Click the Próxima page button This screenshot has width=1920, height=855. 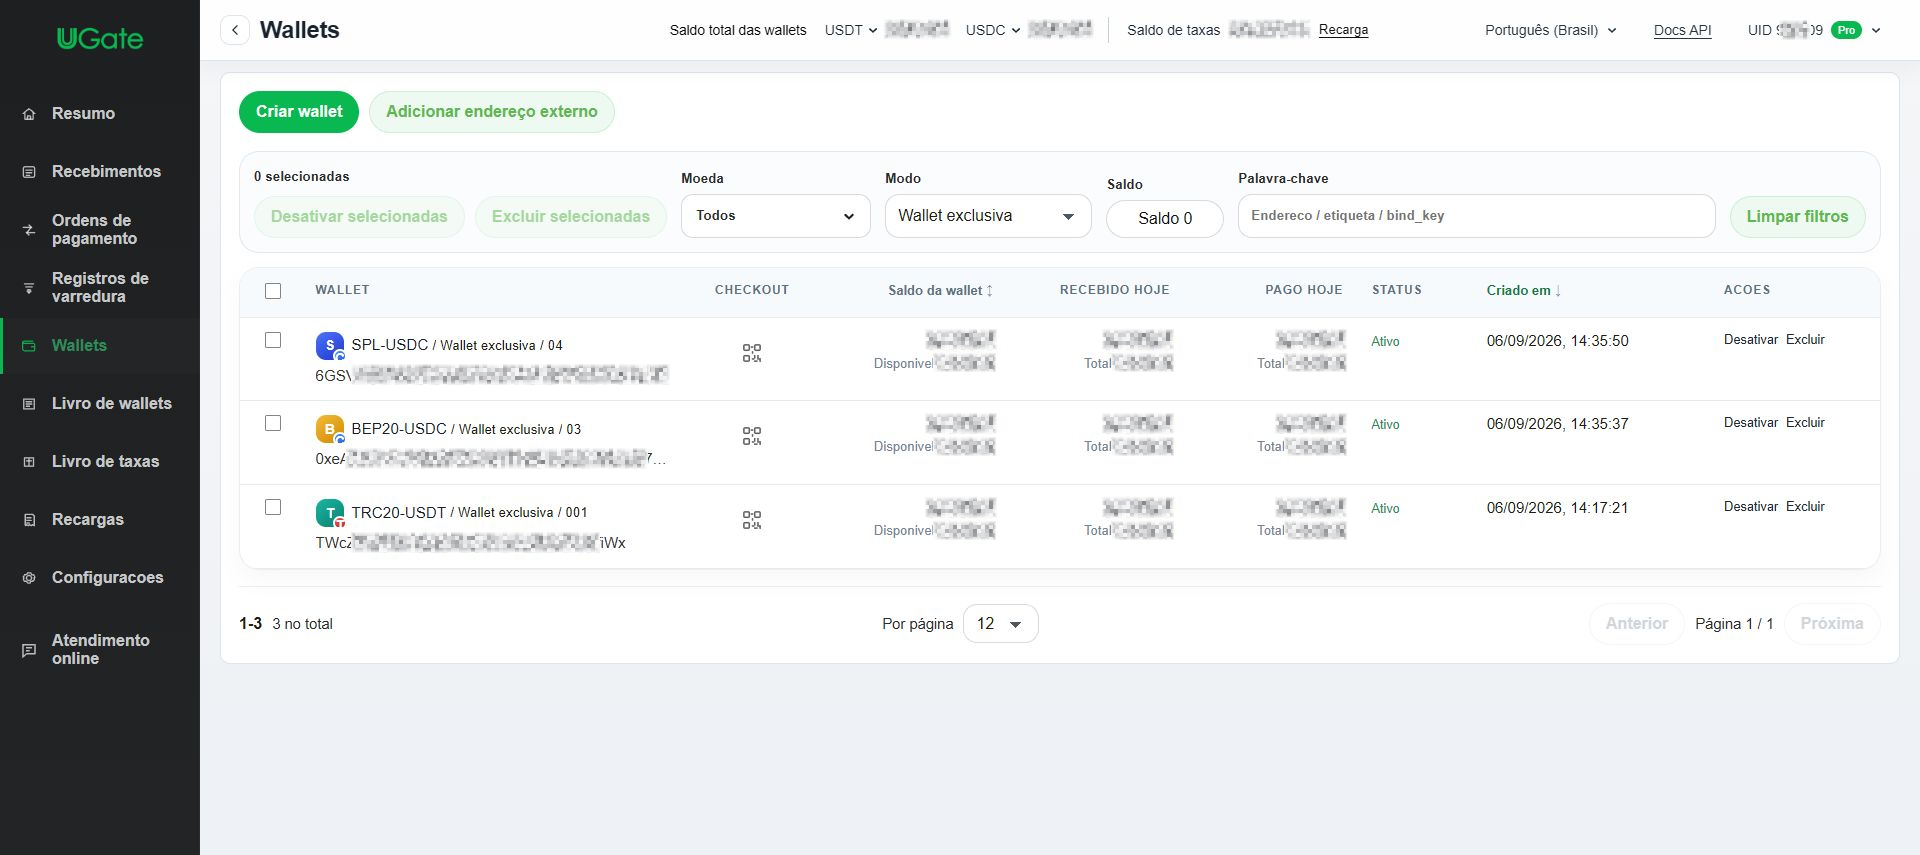1832,624
